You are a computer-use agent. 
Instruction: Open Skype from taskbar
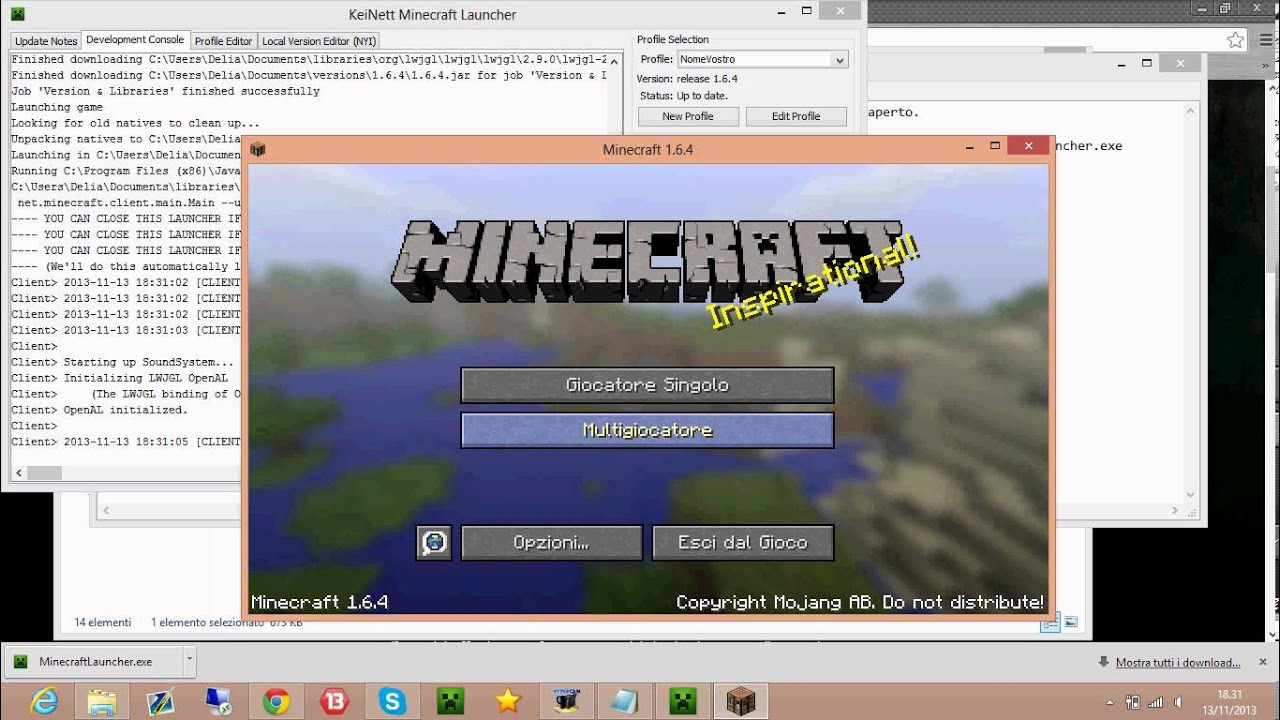click(392, 701)
